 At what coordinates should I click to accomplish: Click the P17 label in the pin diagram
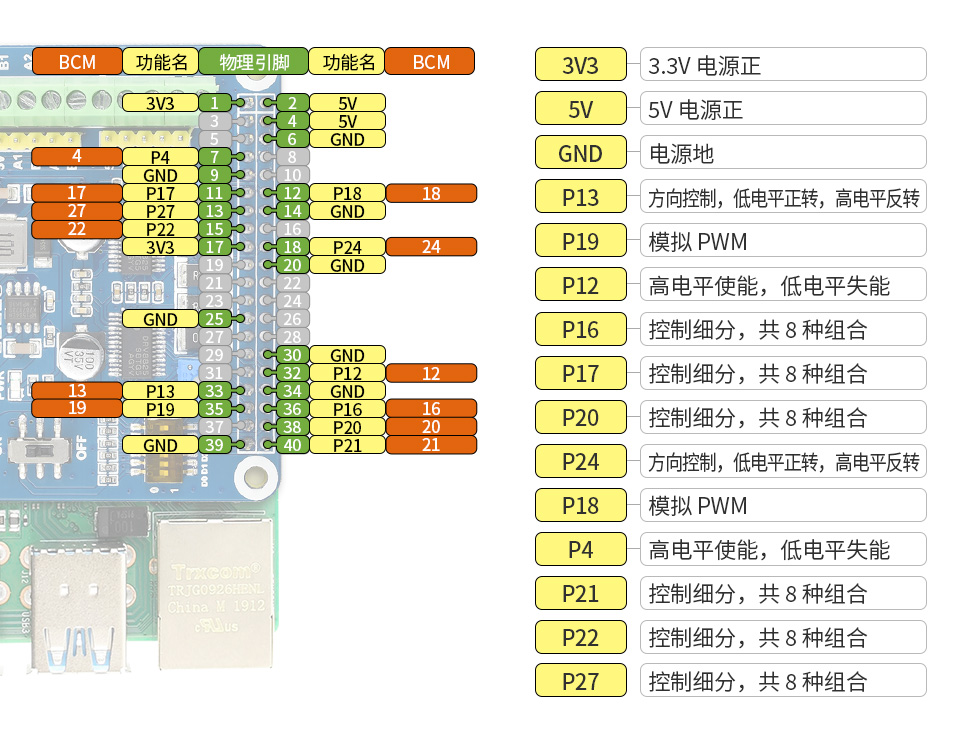click(161, 193)
